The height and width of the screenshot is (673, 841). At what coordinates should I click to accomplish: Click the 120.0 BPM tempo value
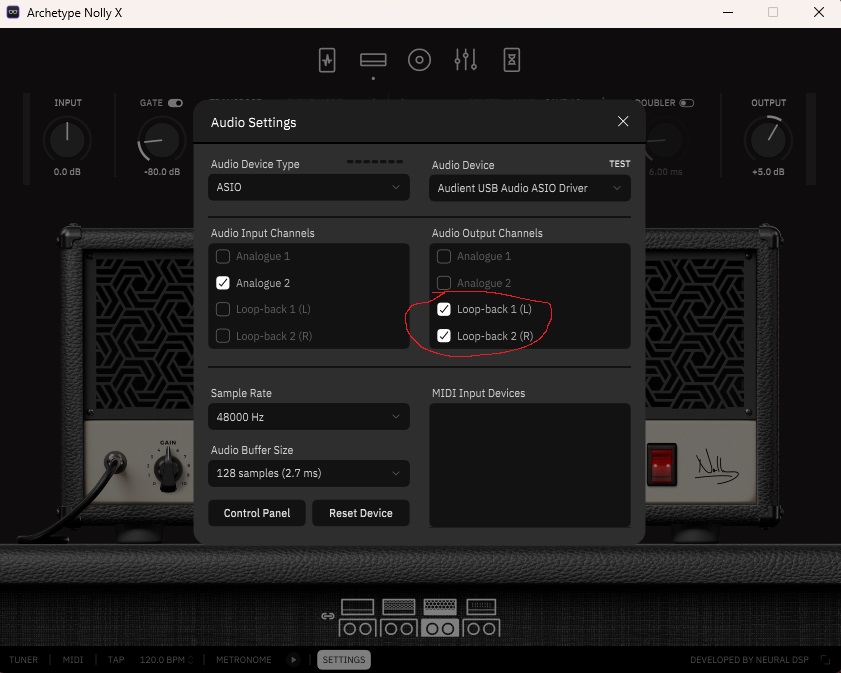click(x=162, y=660)
